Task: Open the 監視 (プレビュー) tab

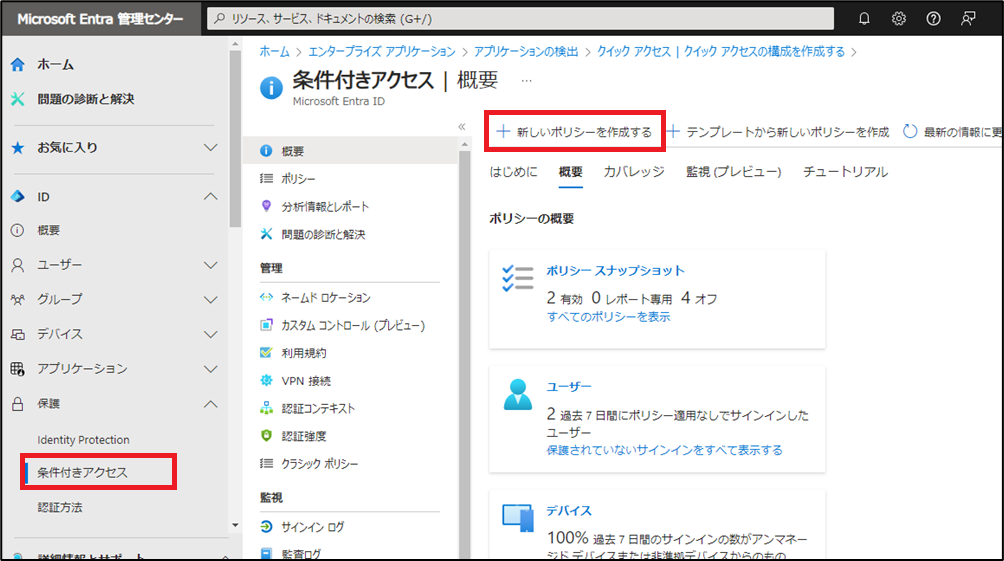Action: 734,172
